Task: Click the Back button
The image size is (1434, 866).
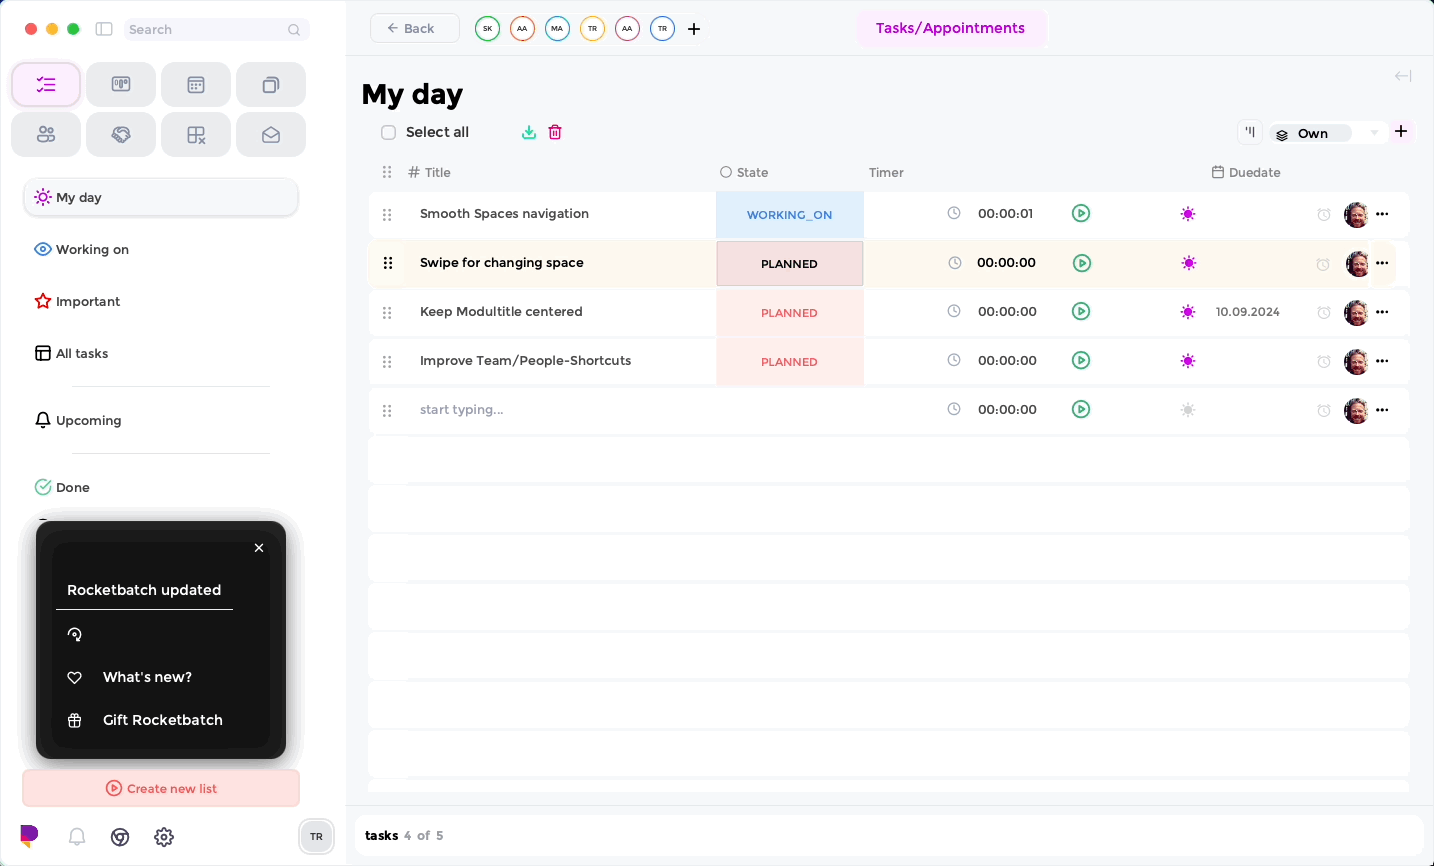Action: click(414, 28)
